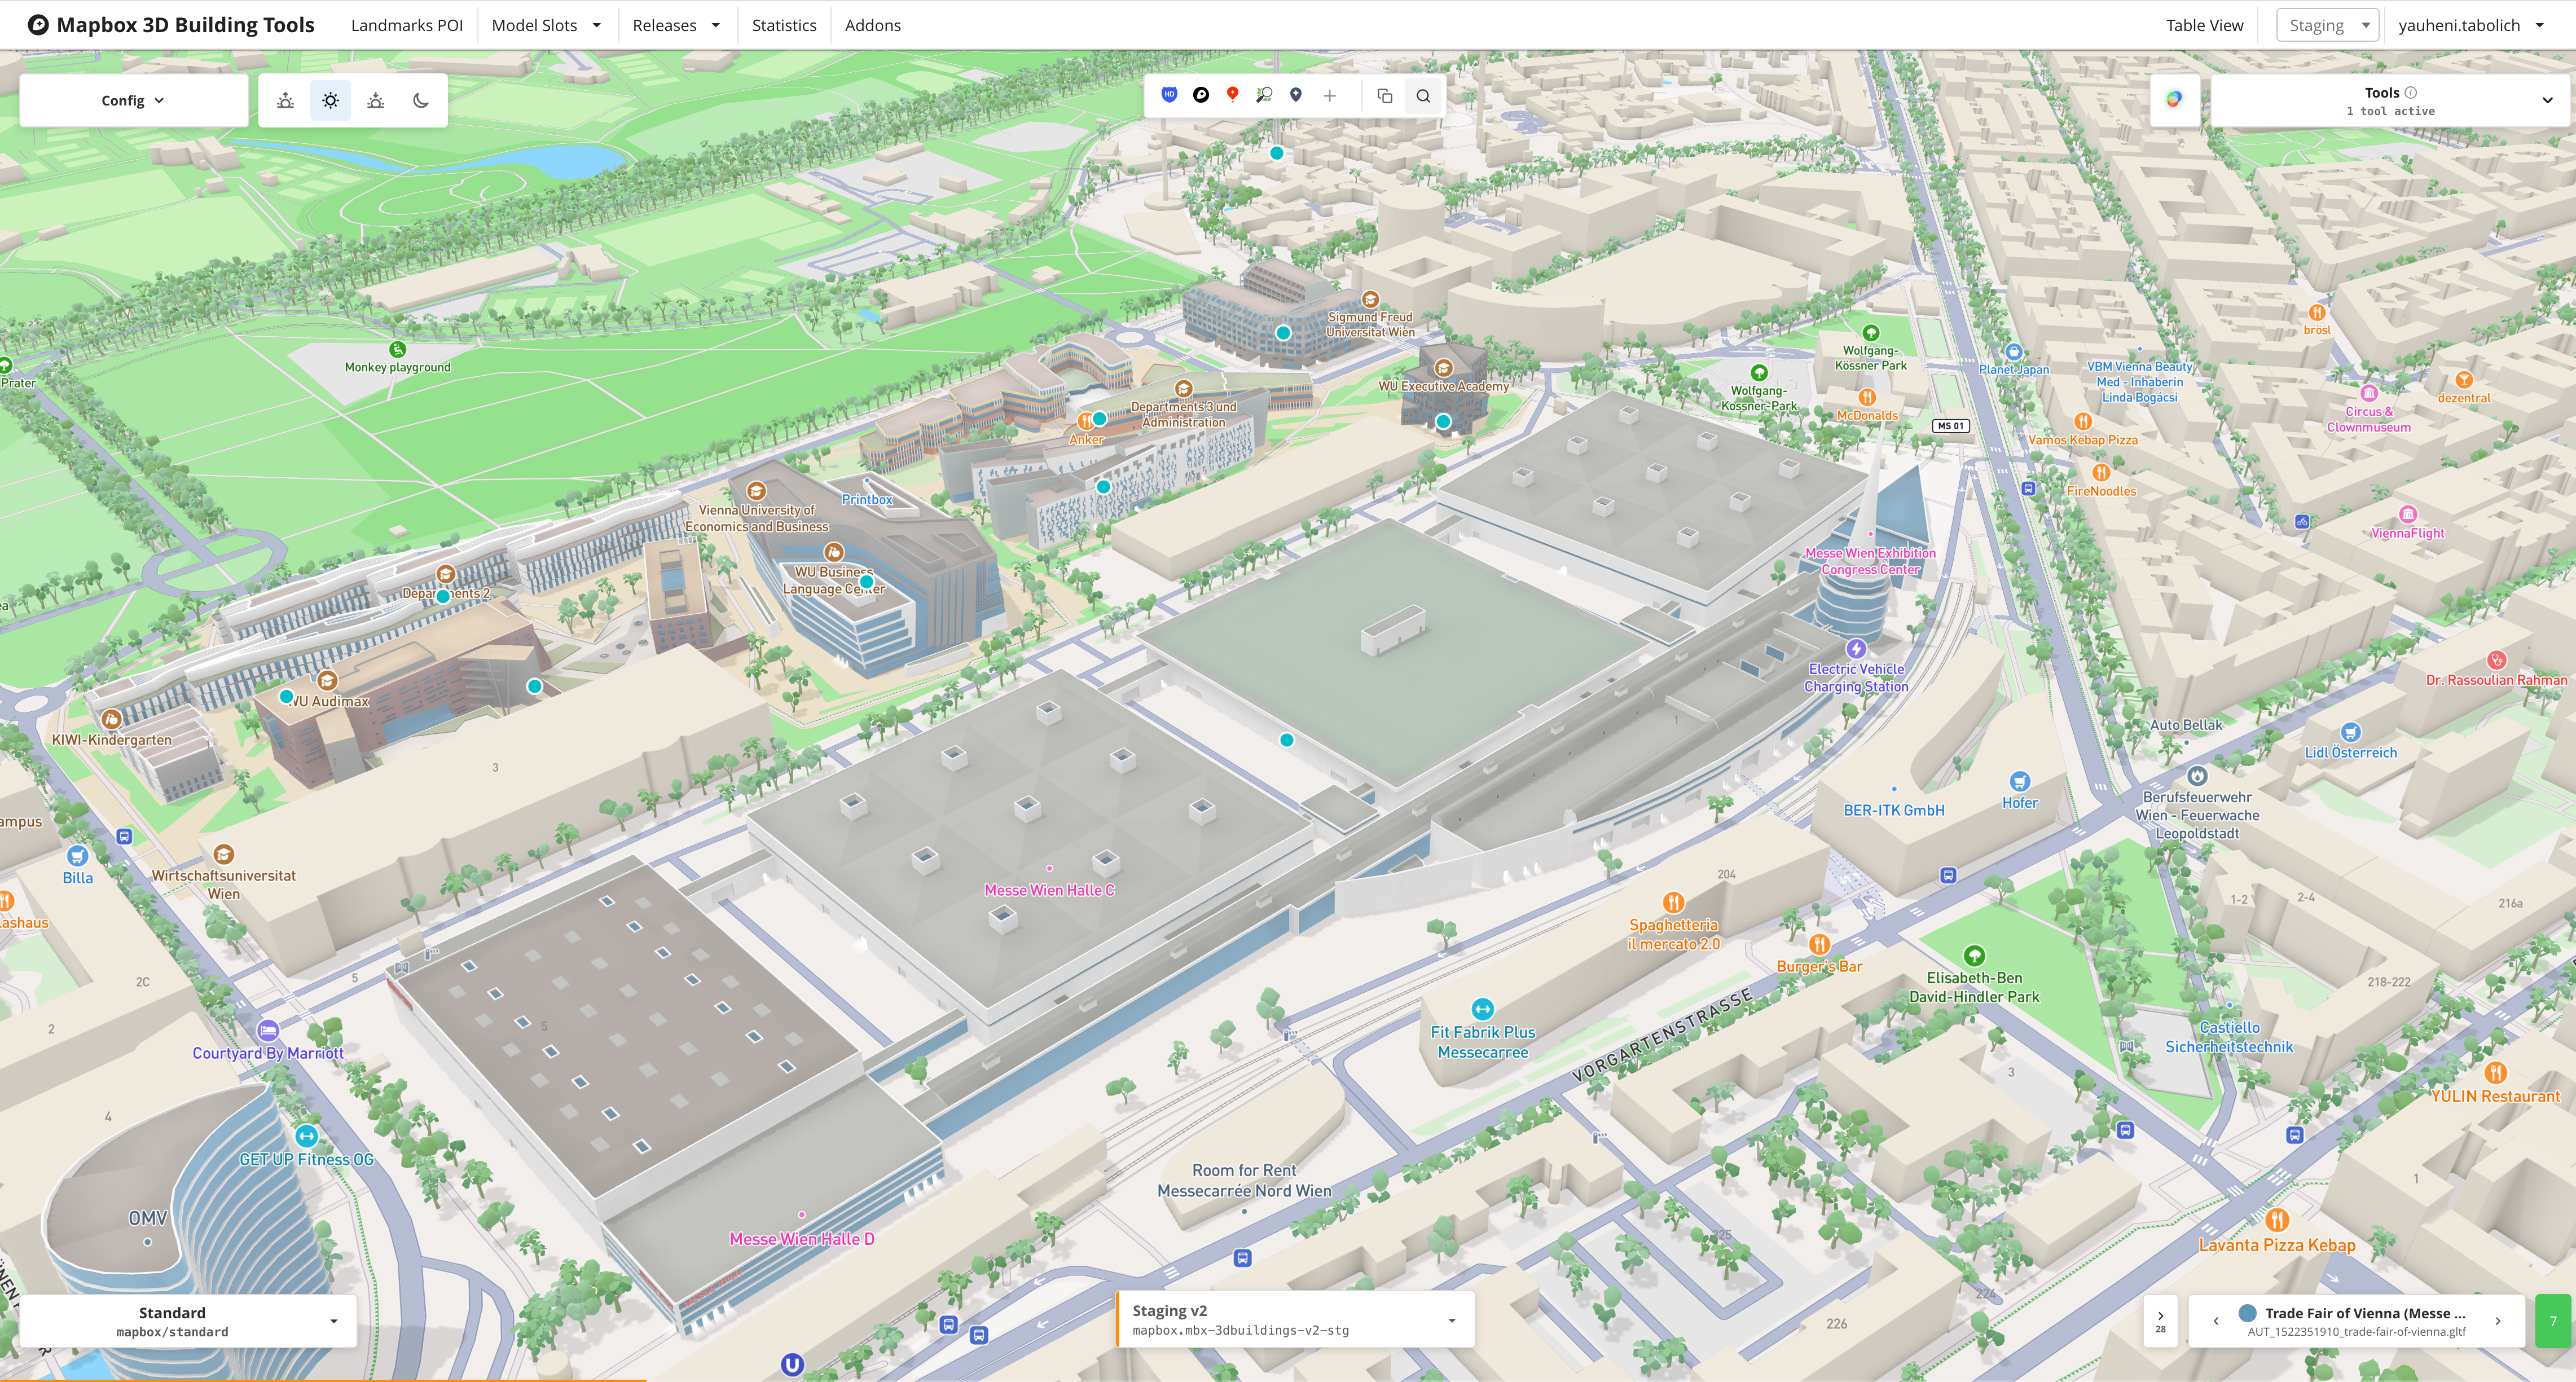Click the Sigmund Freud Universität Wien marker
The height and width of the screenshot is (1382, 2576).
pyautogui.click(x=1371, y=299)
